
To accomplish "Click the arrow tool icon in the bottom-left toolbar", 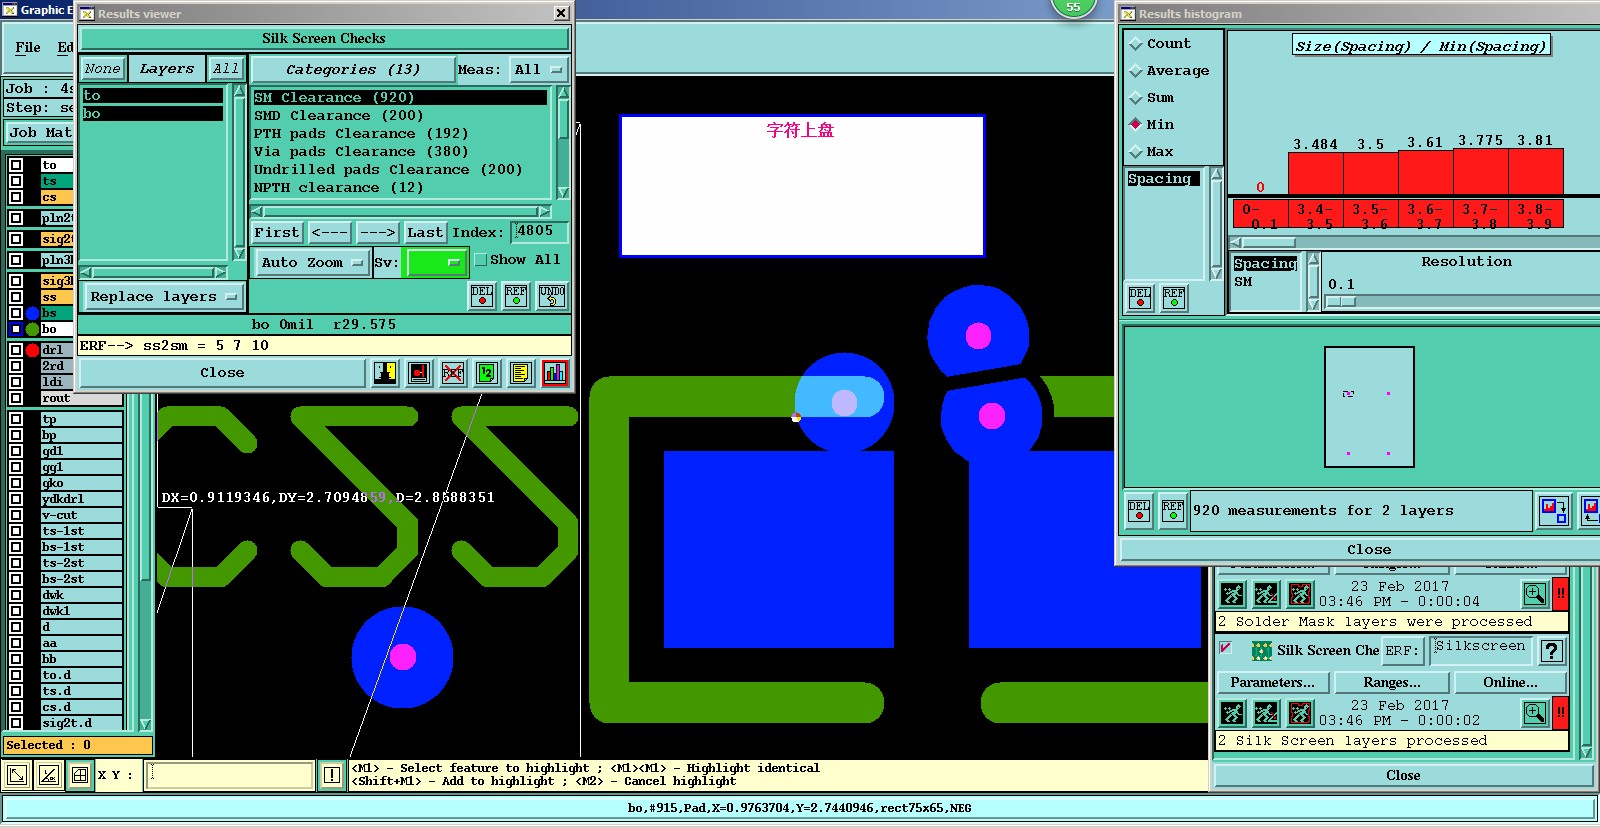I will point(18,775).
